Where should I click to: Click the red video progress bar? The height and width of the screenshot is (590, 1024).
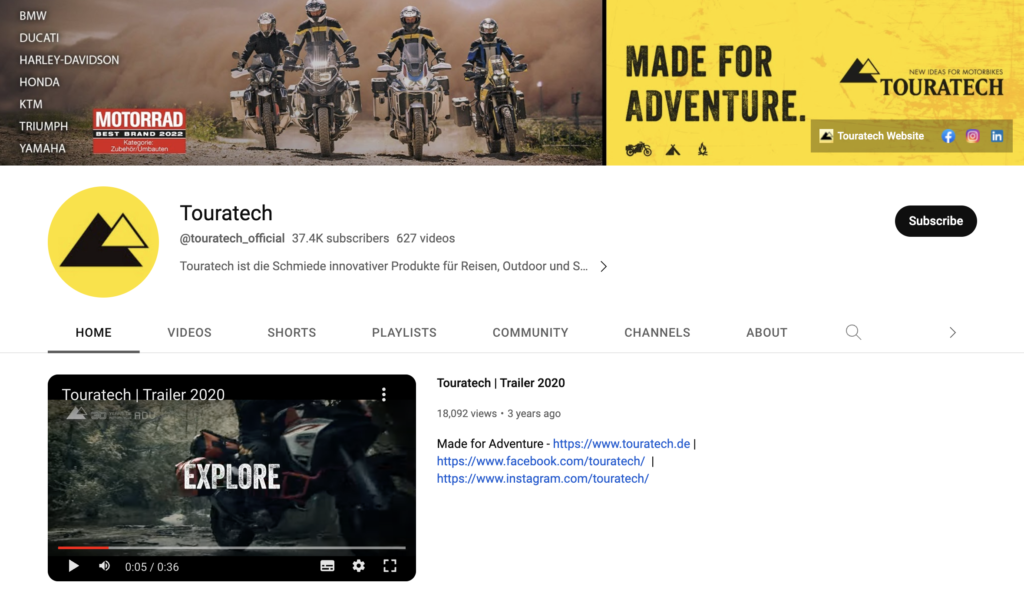click(x=85, y=547)
